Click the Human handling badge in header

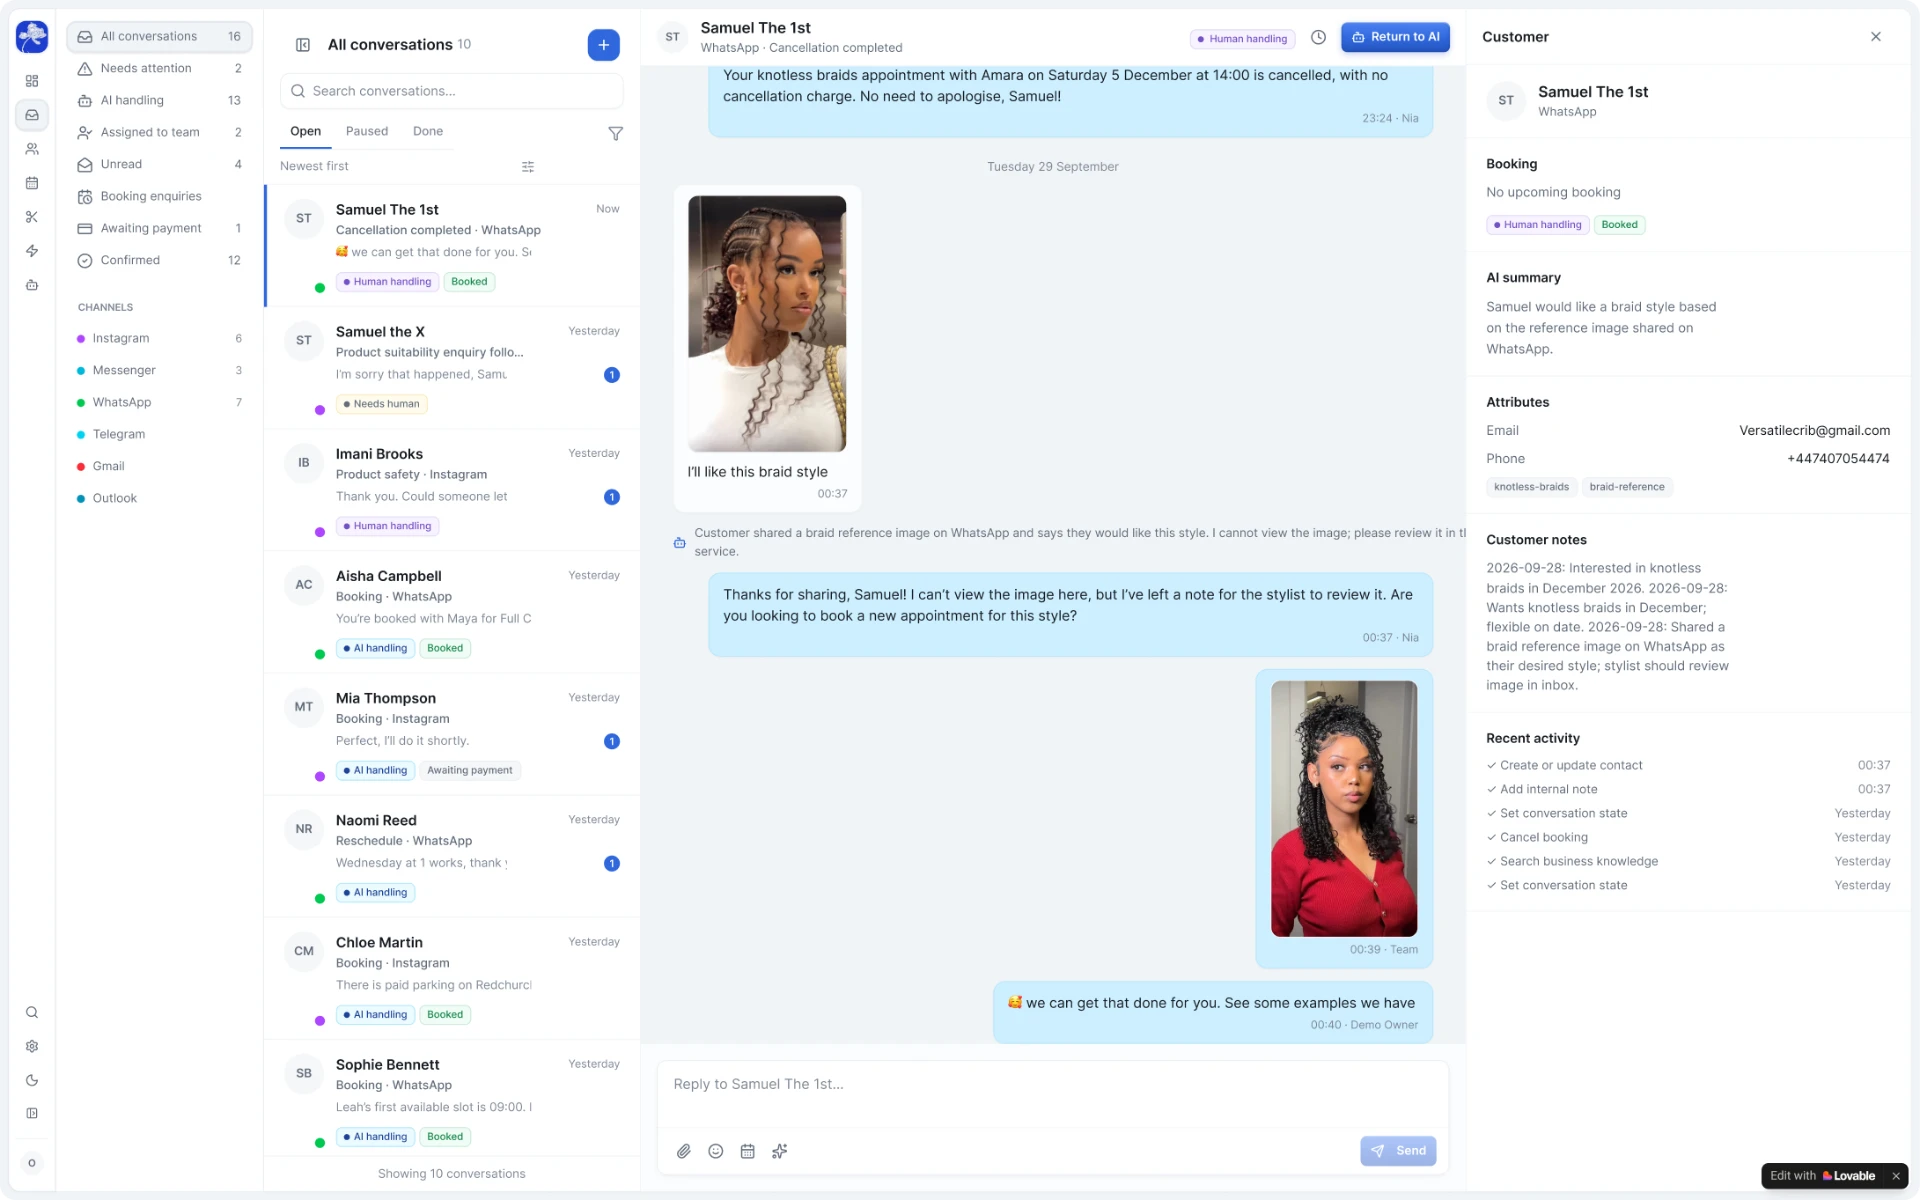[1242, 39]
